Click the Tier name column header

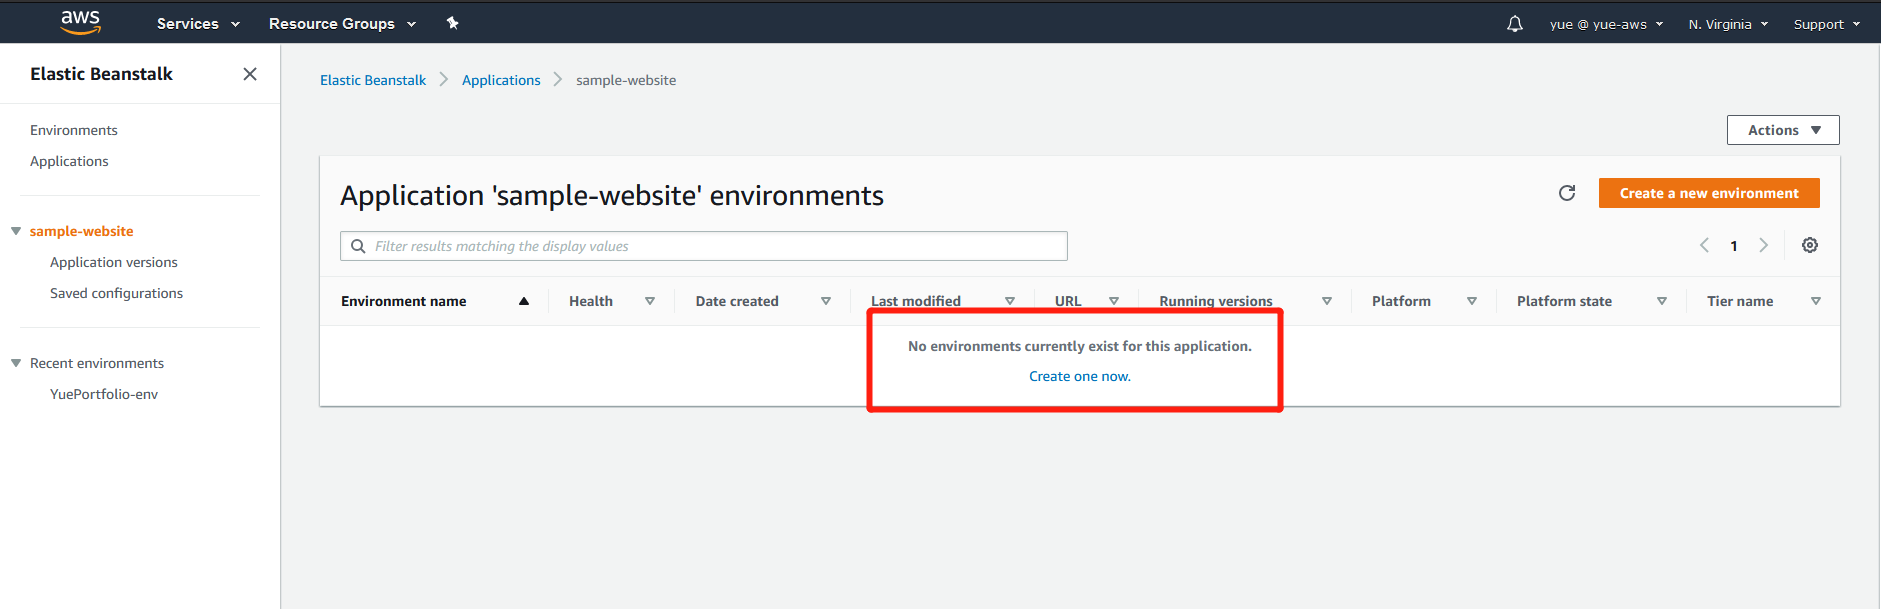[x=1740, y=301]
